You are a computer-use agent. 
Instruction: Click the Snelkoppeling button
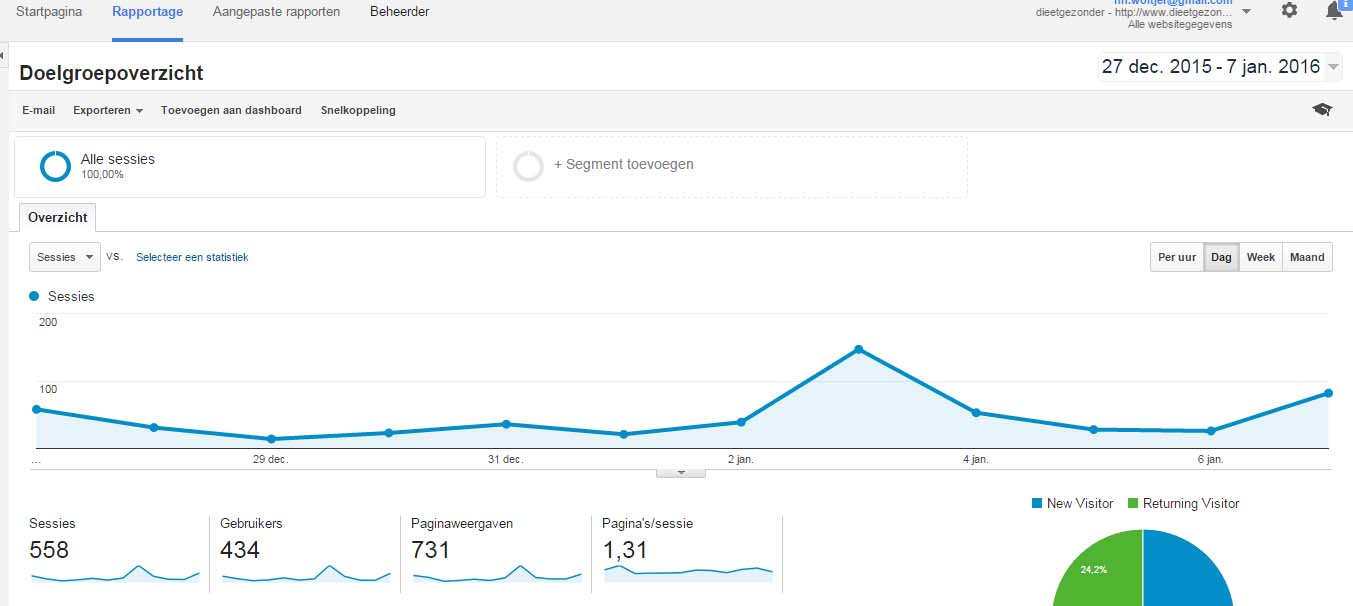click(x=358, y=110)
